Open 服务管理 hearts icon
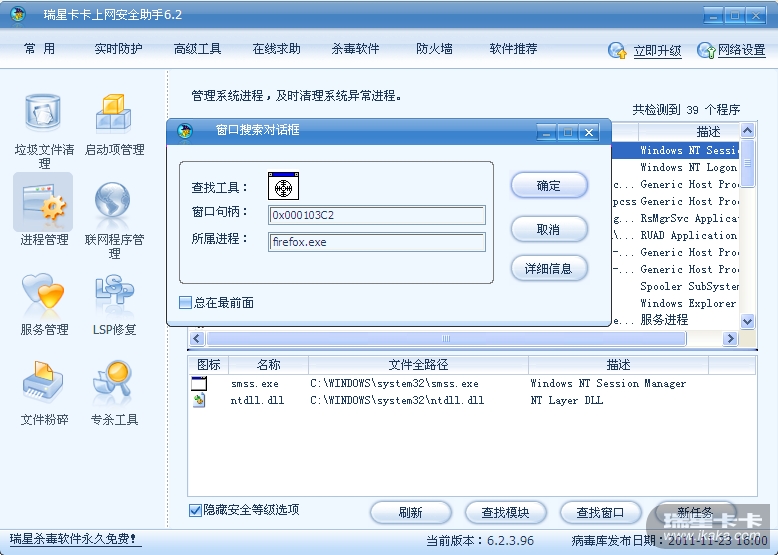Viewport: 778px width, 555px height. tap(43, 292)
